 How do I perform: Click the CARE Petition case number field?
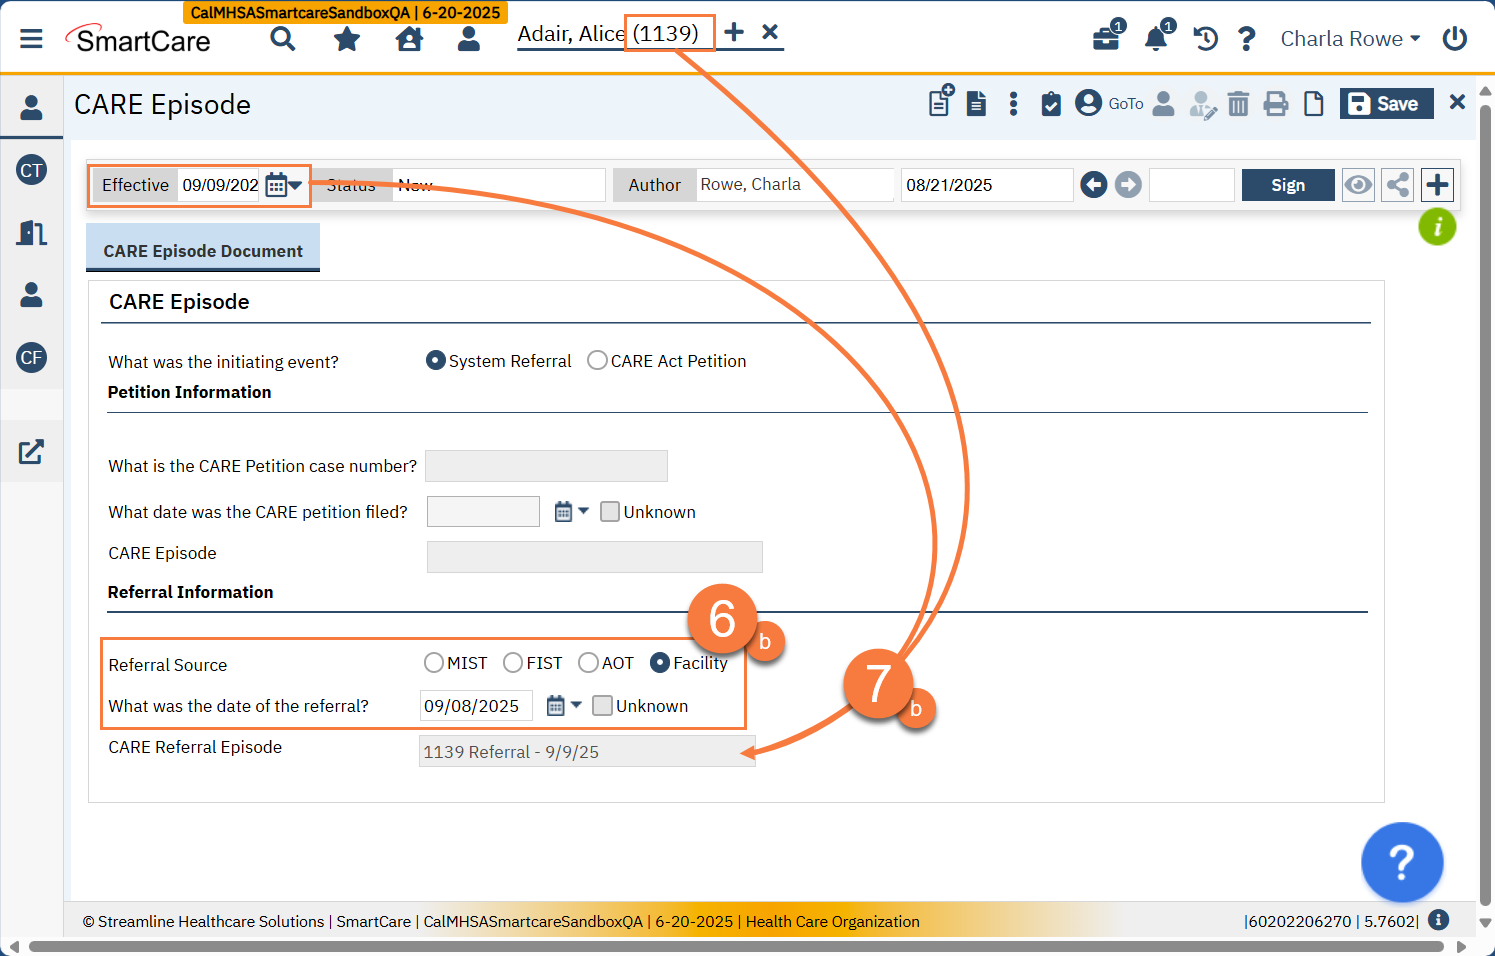[546, 466]
